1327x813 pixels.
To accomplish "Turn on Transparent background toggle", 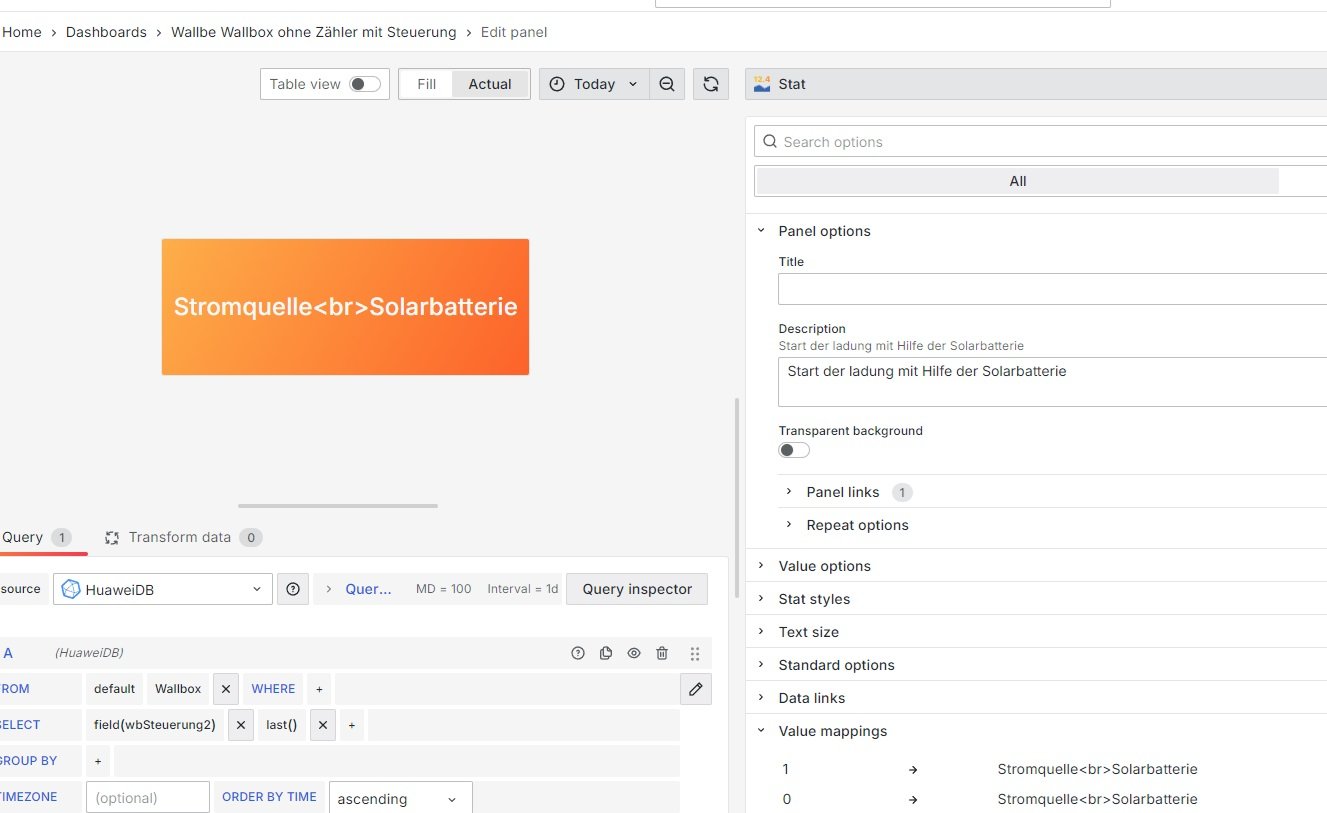I will tap(794, 450).
